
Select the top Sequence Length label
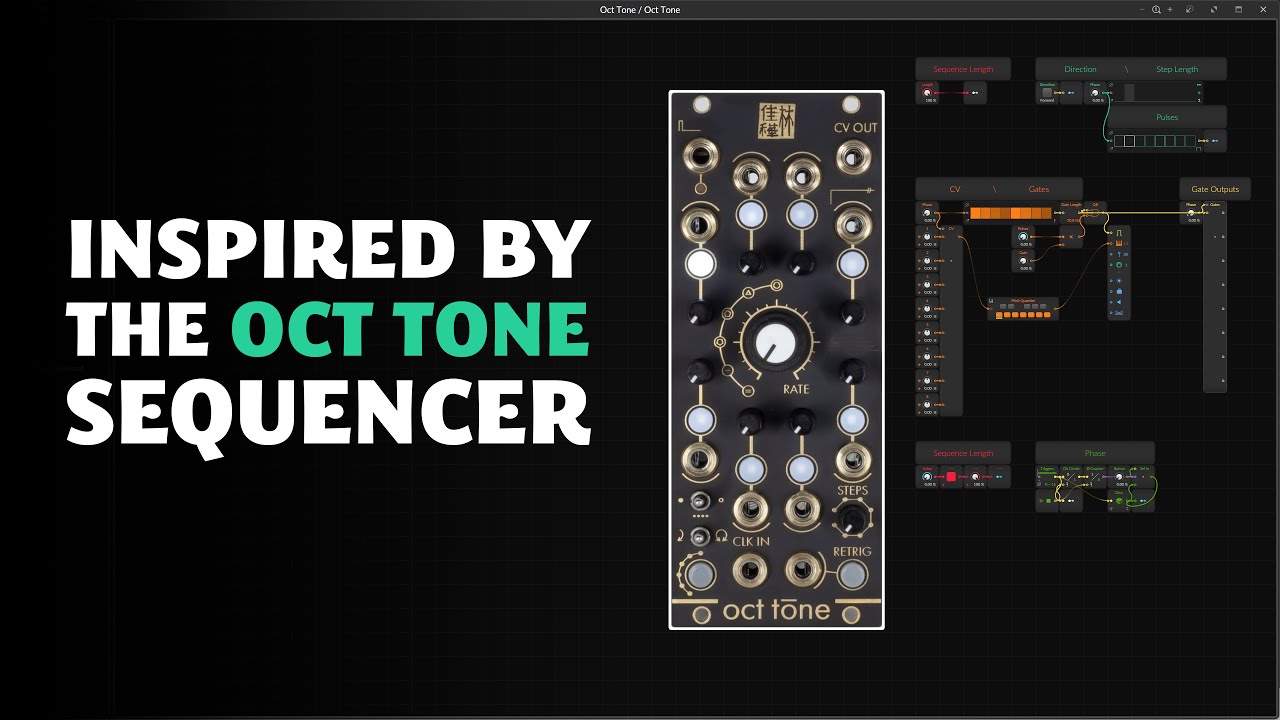point(963,69)
